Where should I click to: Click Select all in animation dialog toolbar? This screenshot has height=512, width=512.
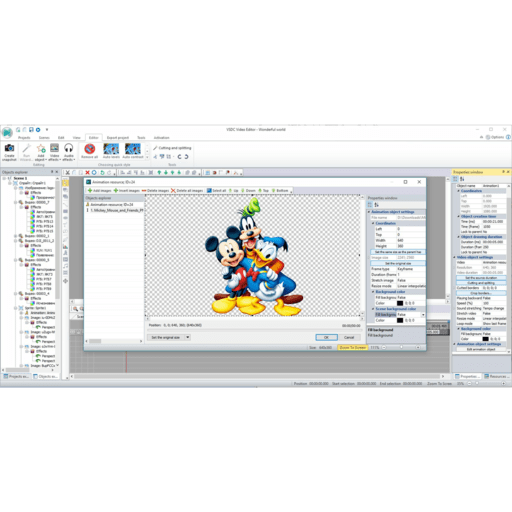(x=216, y=191)
